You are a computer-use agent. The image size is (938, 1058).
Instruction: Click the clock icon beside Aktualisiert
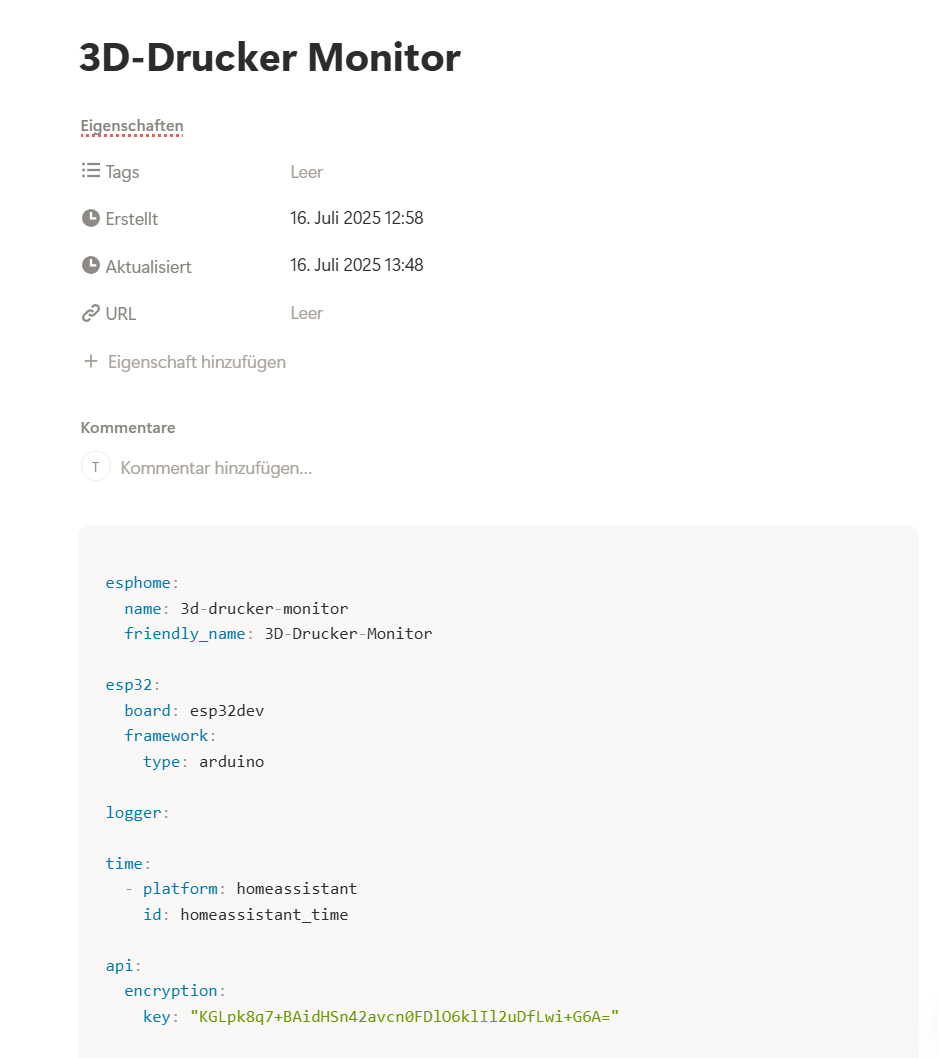[91, 266]
